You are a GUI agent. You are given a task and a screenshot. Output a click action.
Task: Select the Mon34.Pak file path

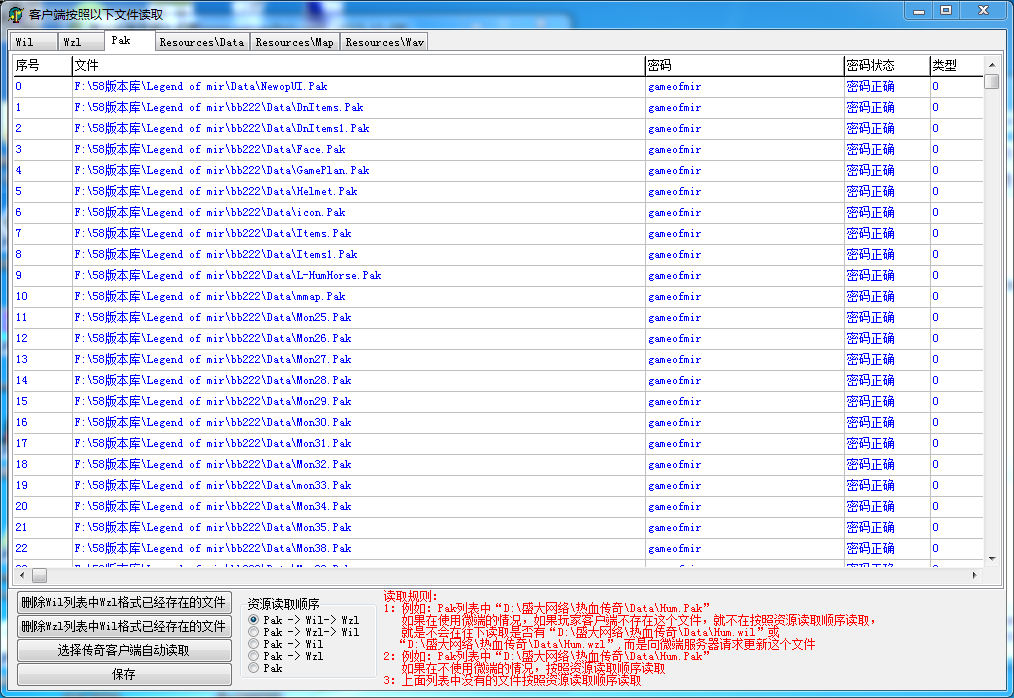pyautogui.click(x=213, y=507)
